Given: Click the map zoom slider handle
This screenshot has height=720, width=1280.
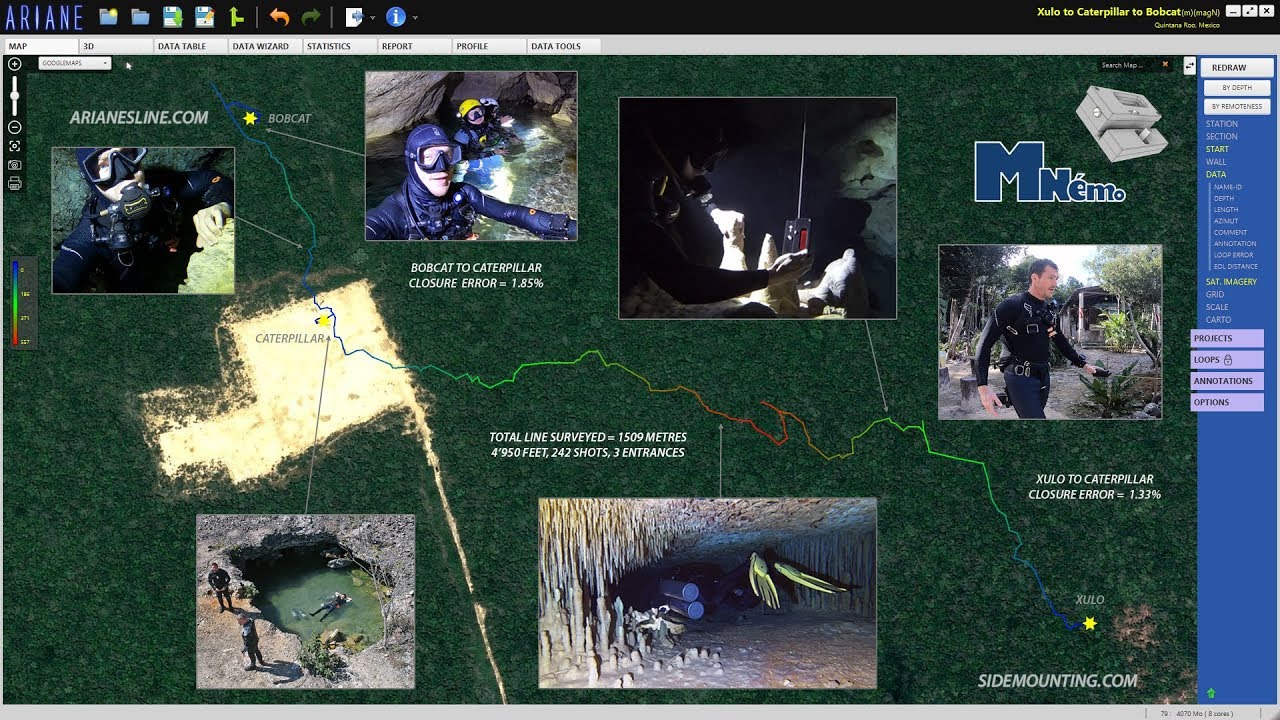Looking at the screenshot, I should tap(14, 94).
